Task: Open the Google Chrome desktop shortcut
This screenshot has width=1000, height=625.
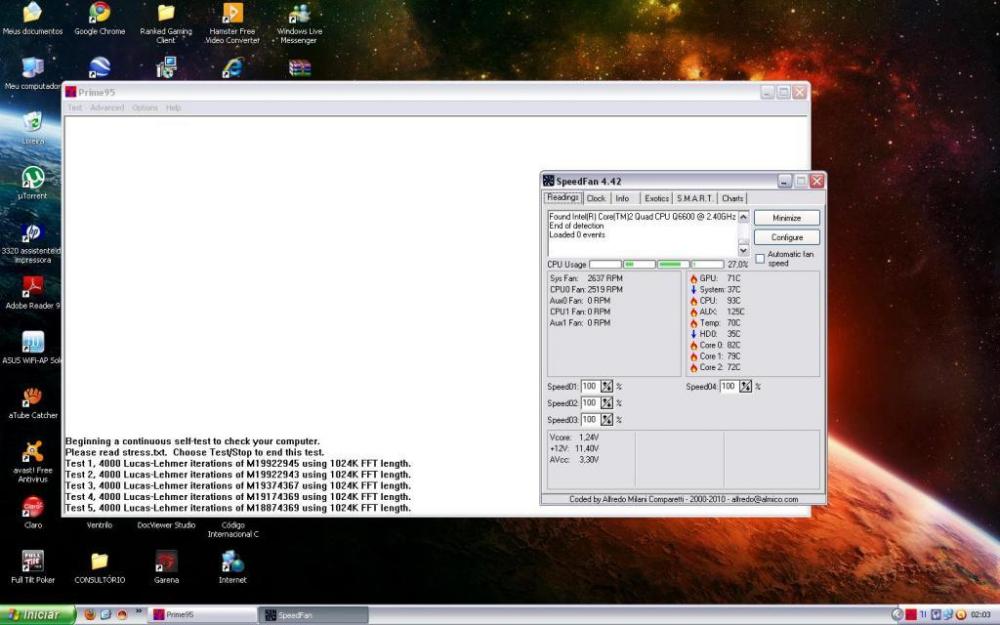Action: 99,13
